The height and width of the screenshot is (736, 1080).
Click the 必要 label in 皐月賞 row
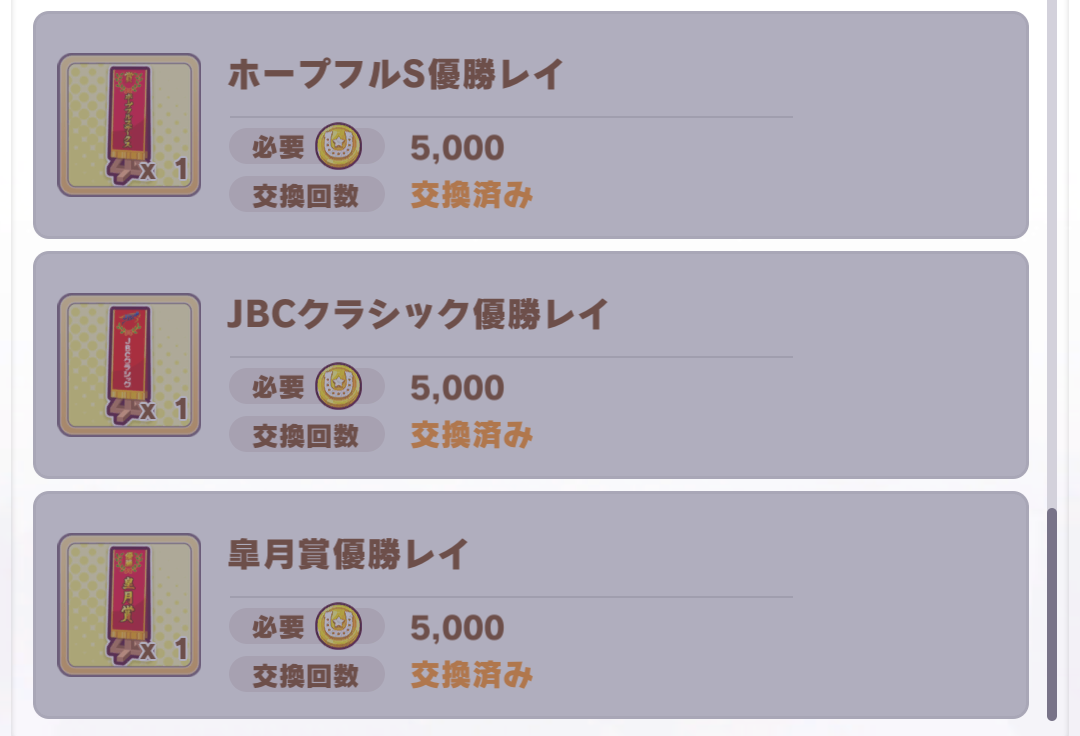[x=278, y=627]
